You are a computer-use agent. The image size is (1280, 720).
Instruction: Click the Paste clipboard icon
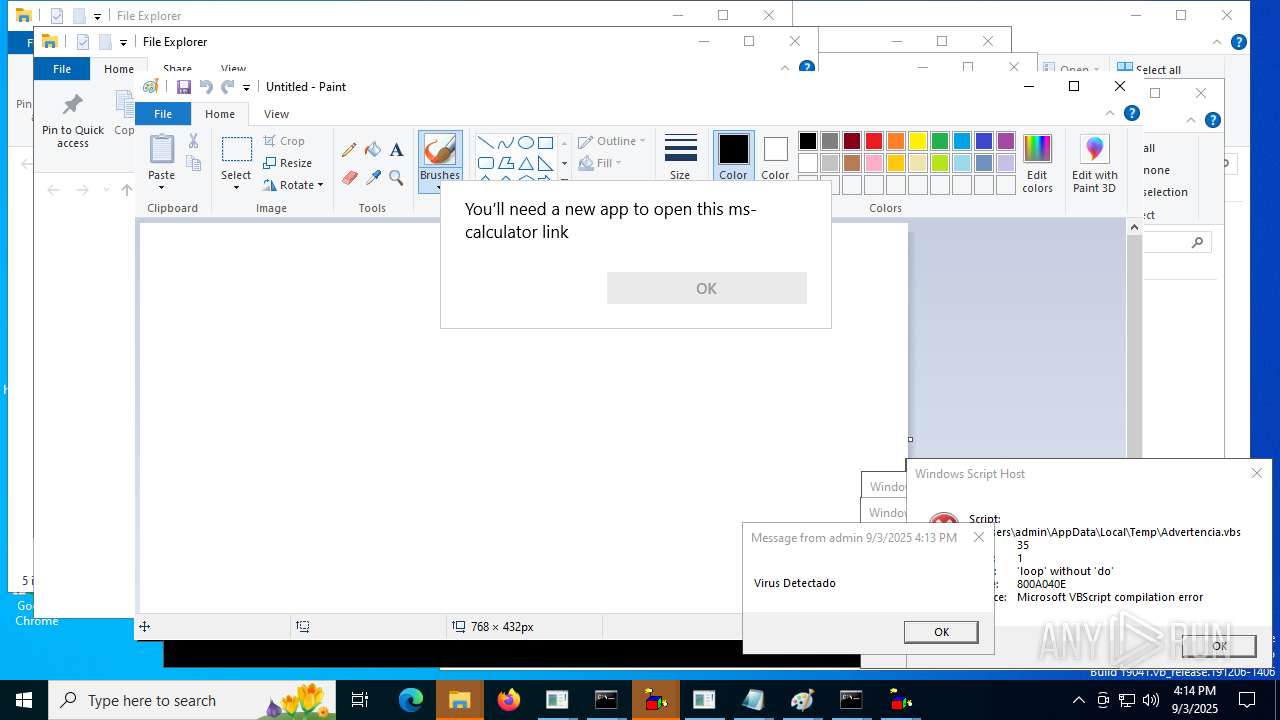click(x=161, y=149)
